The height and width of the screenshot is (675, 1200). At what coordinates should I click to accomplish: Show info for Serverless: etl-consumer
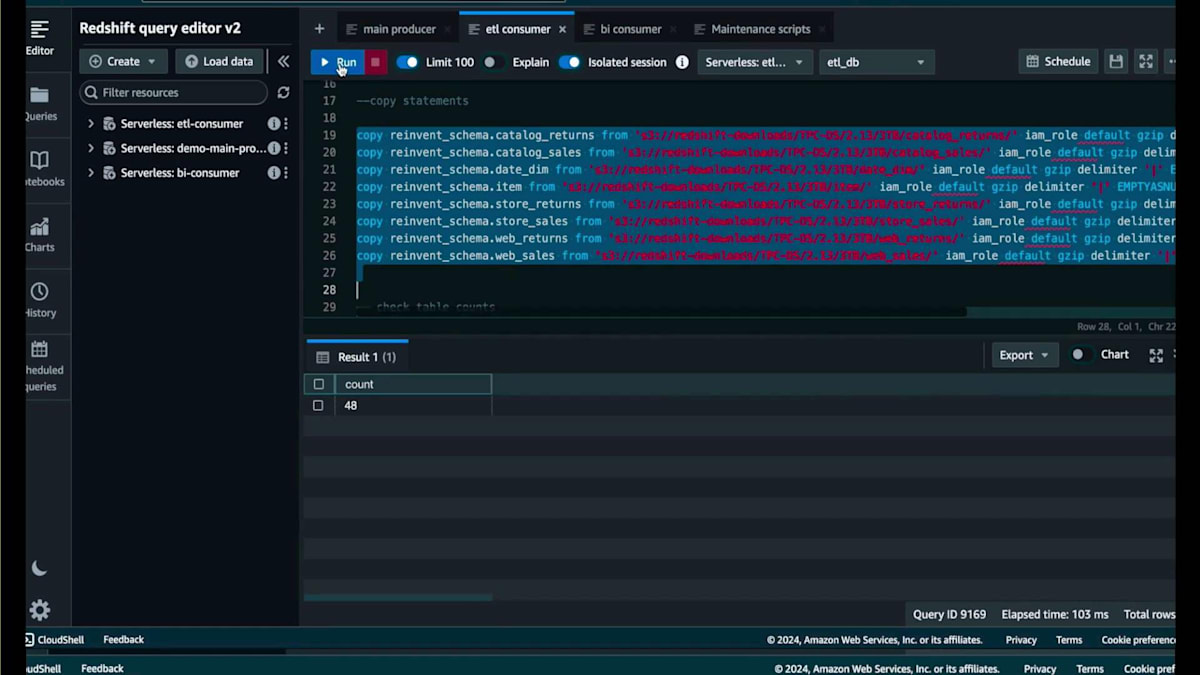click(273, 124)
